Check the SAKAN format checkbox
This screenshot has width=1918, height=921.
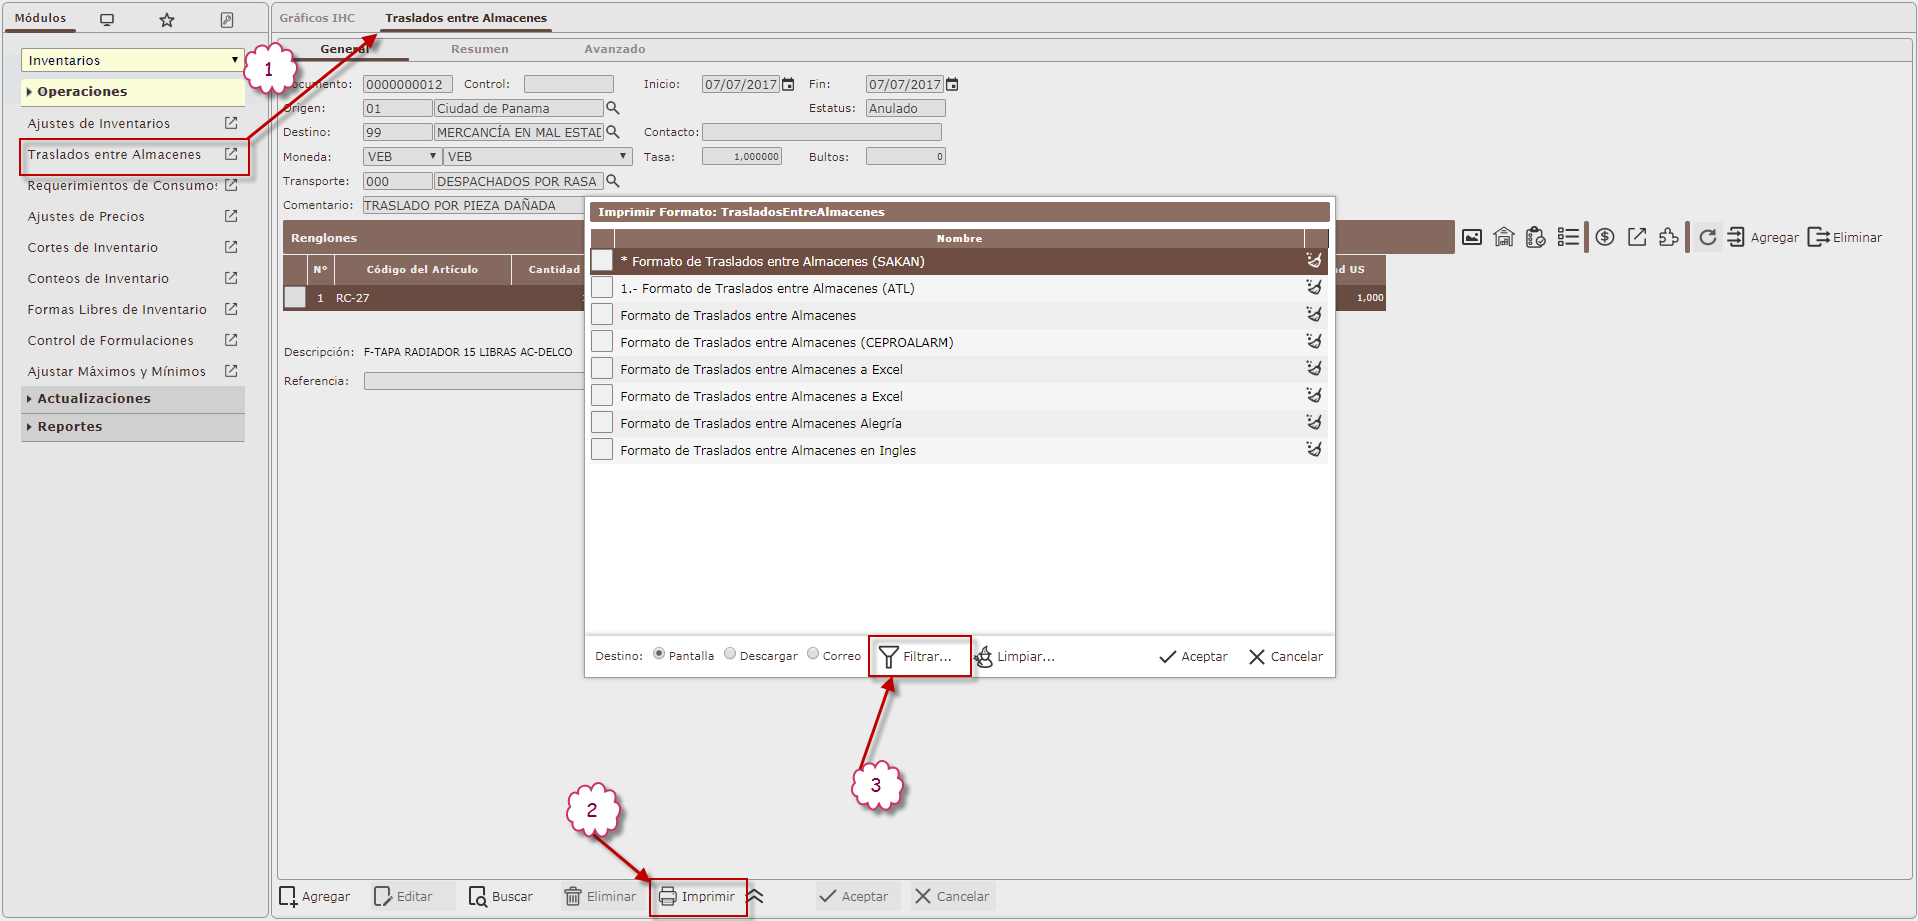tap(602, 260)
